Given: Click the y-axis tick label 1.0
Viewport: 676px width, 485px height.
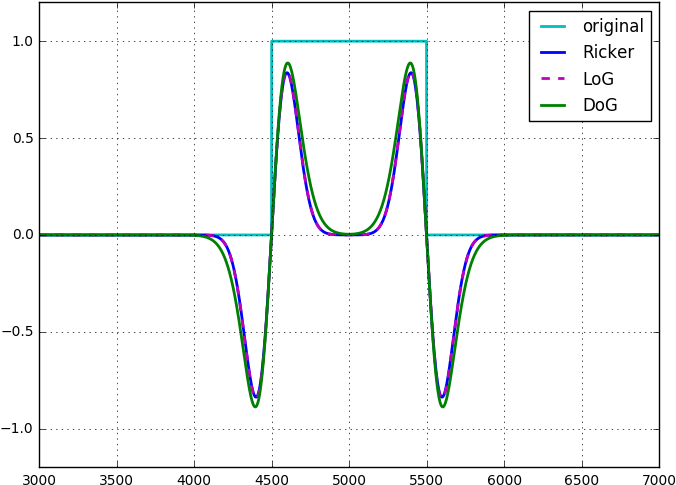Looking at the screenshot, I should pyautogui.click(x=23, y=41).
